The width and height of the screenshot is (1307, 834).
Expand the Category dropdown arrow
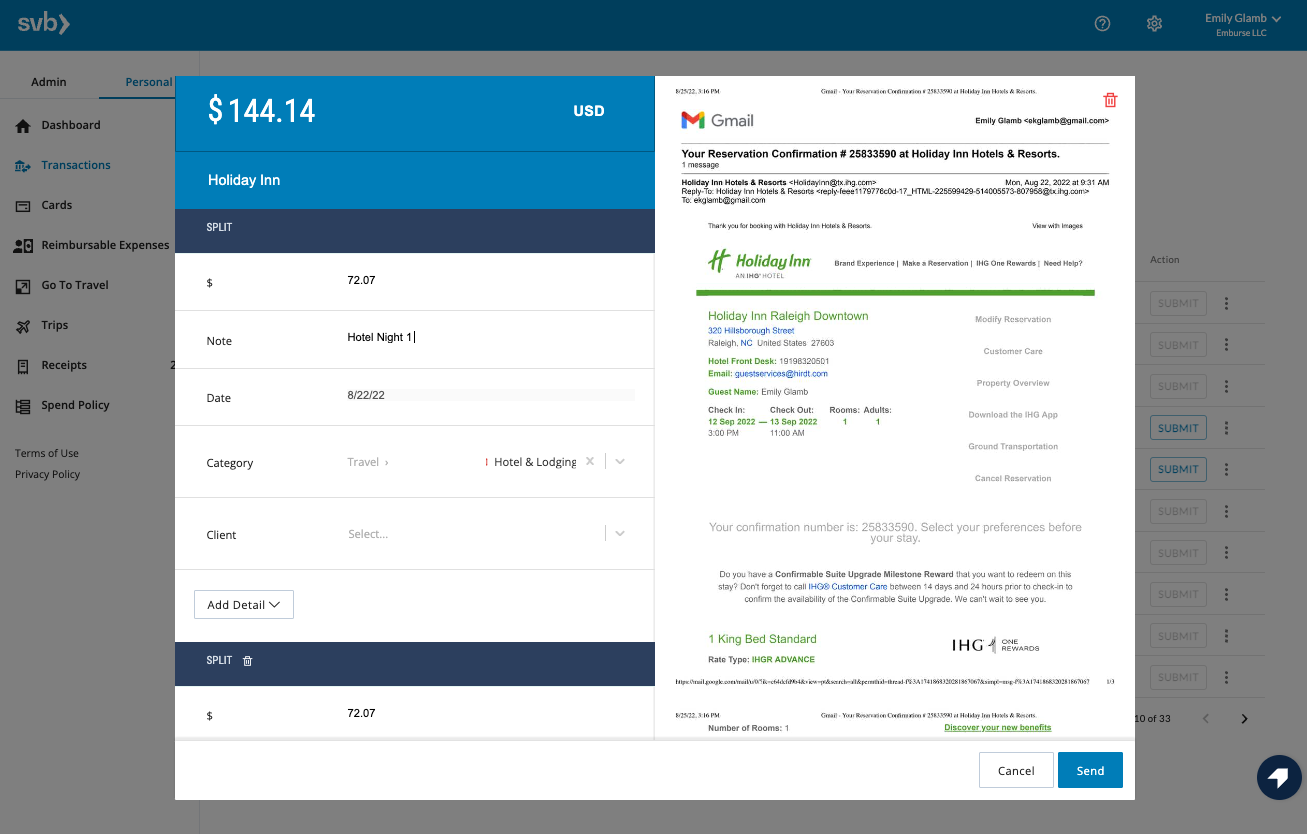(620, 462)
